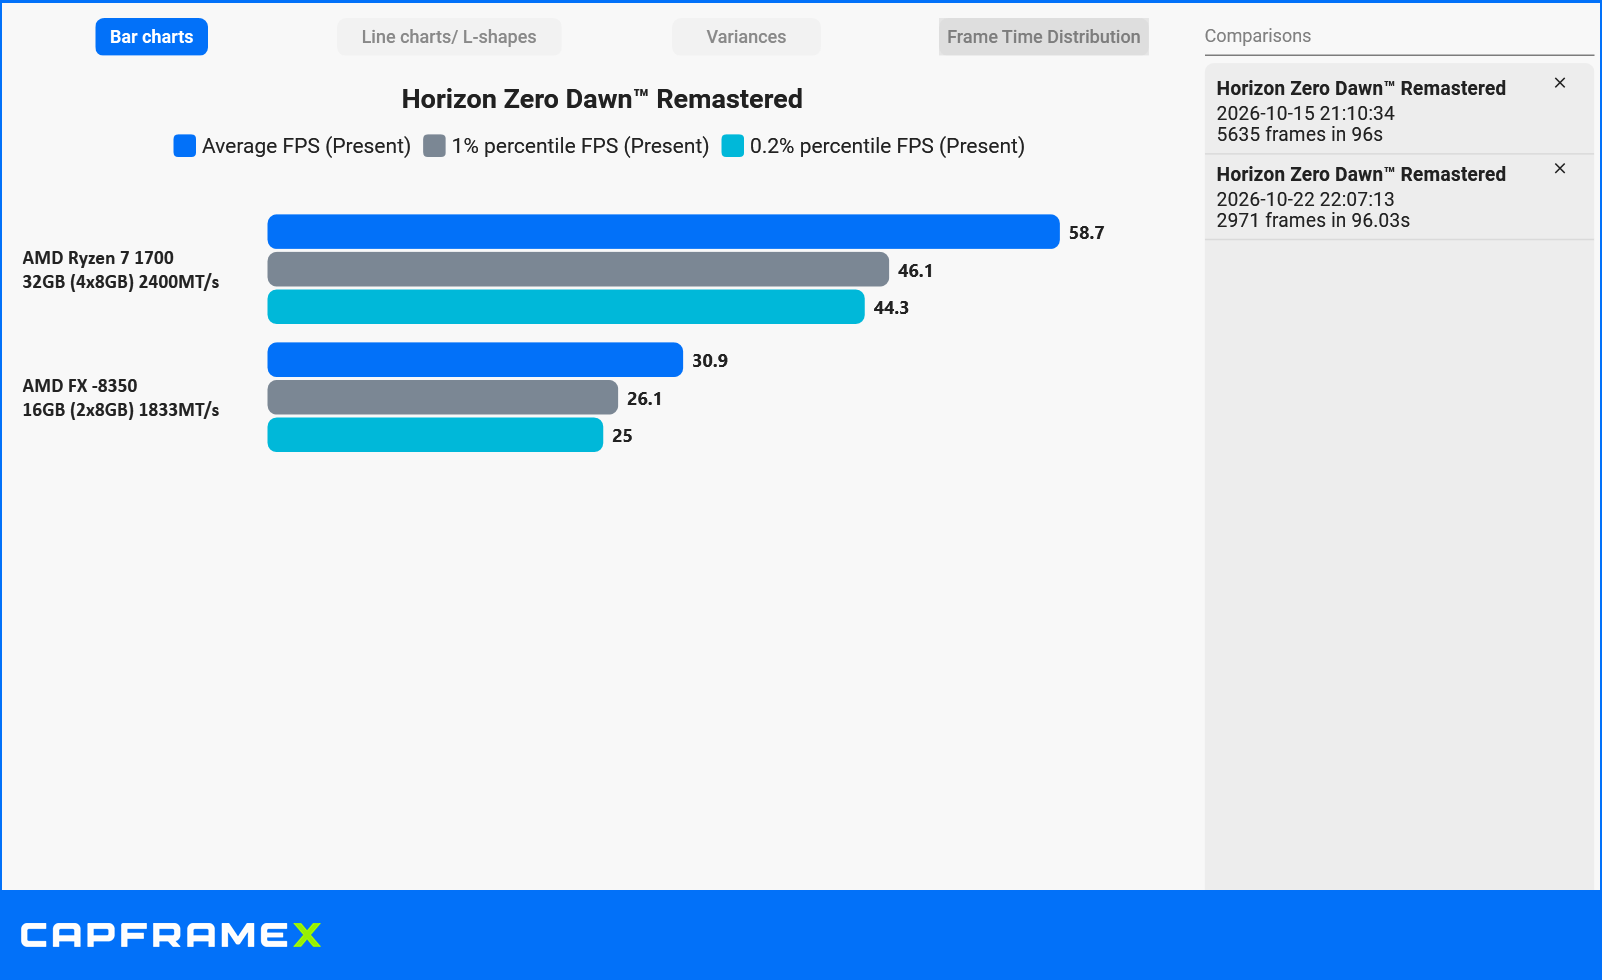
Task: Select comparison record with 2971 frames in 96.03s
Action: 1398,197
